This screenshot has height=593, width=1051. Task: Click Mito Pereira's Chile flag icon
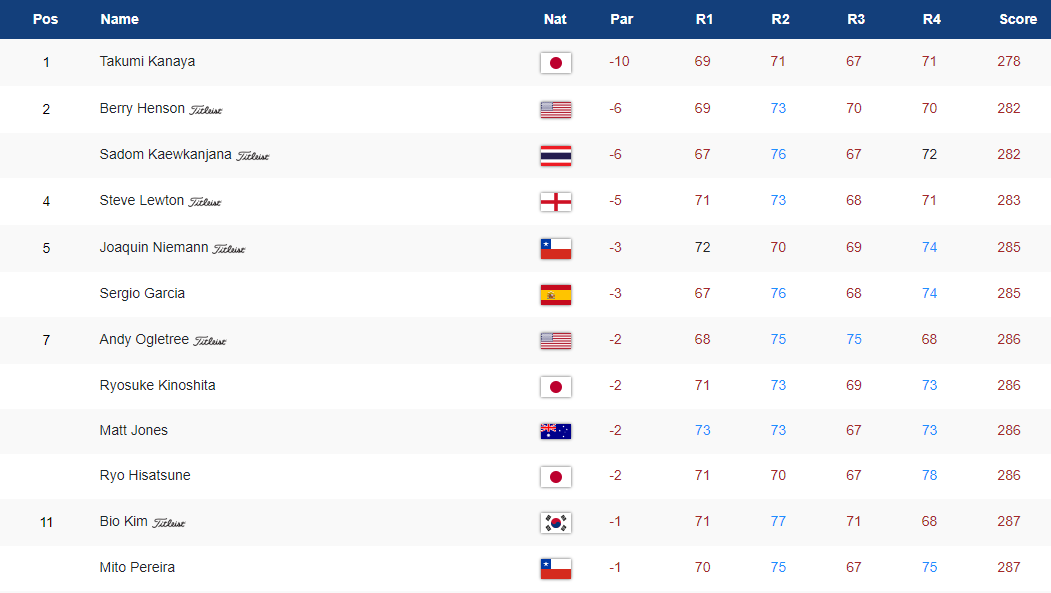pyautogui.click(x=555, y=568)
